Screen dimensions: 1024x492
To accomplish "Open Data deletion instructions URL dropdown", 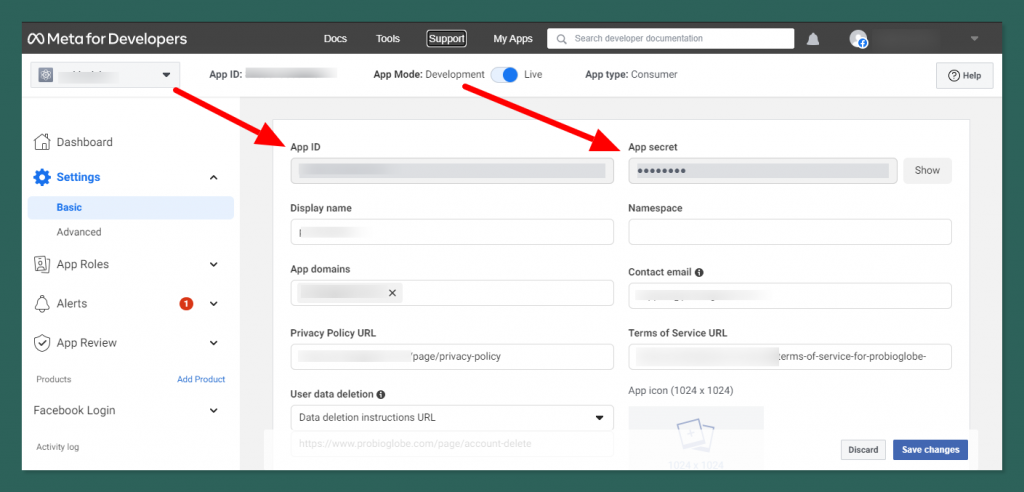I will (x=452, y=418).
